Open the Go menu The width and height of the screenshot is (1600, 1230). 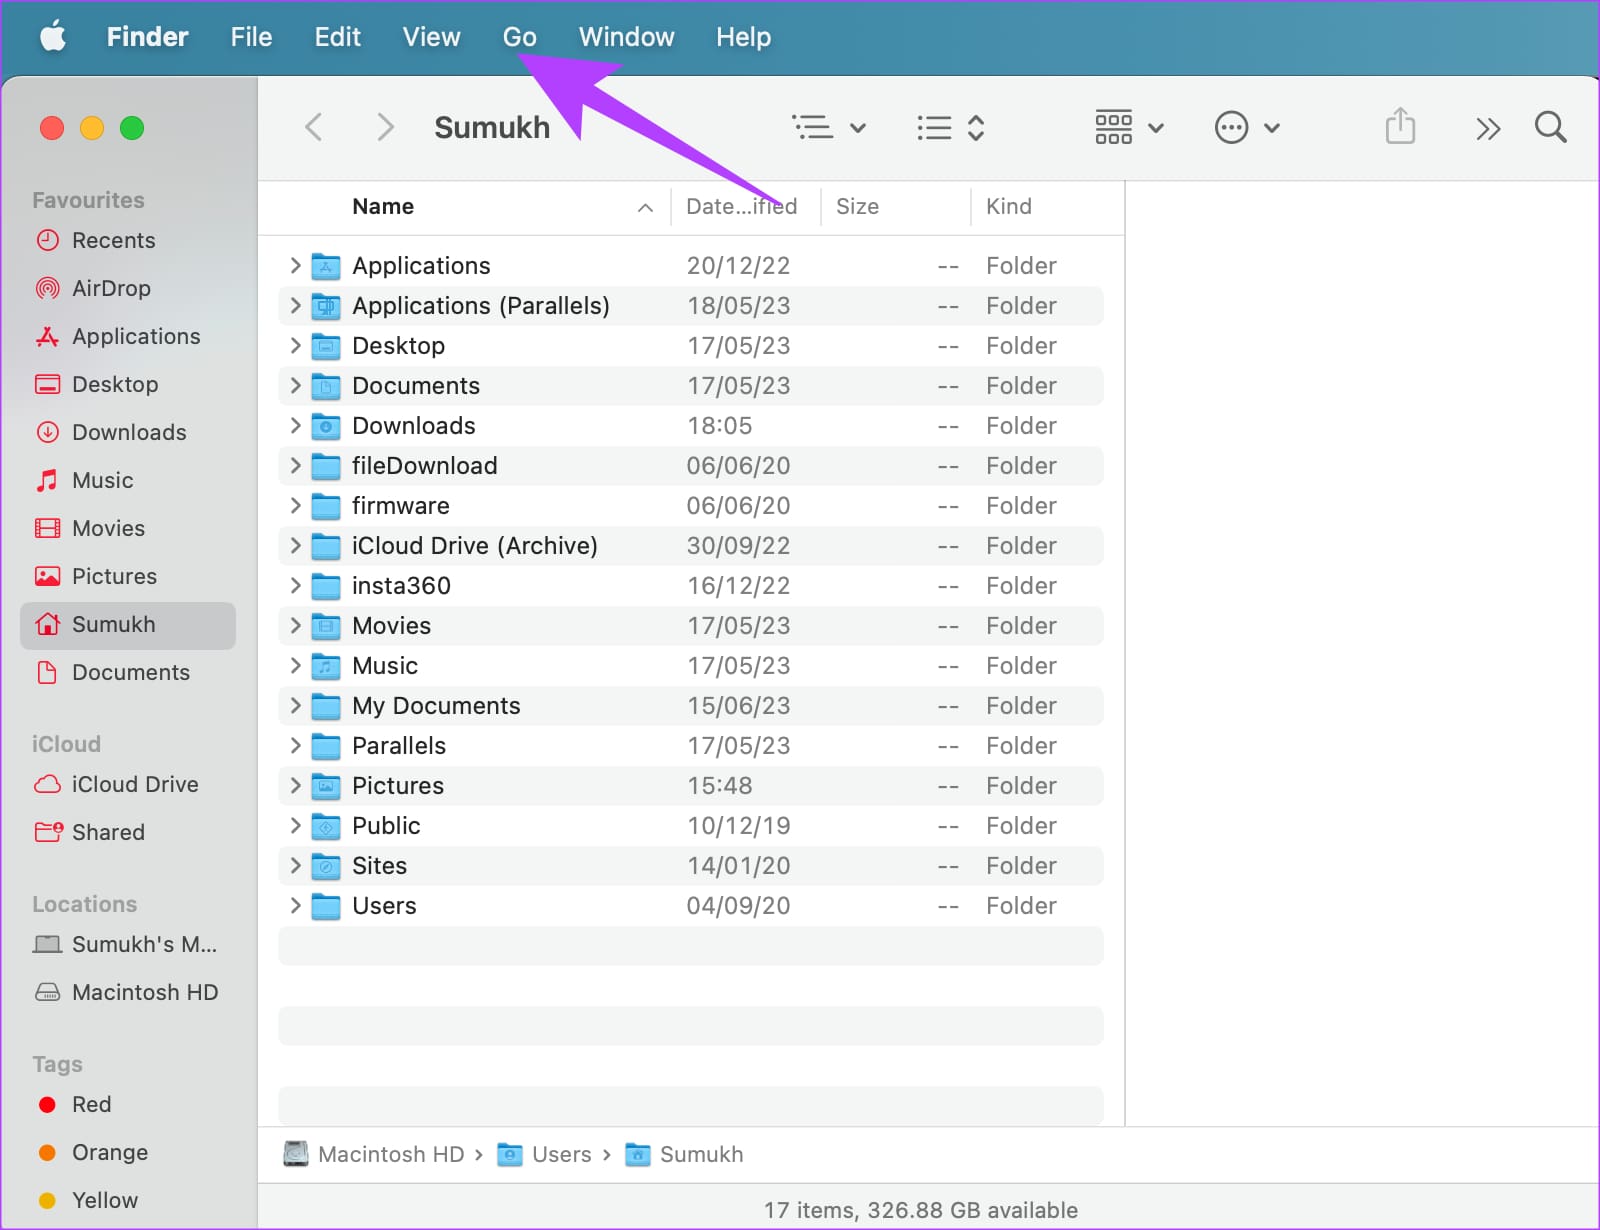[x=519, y=37]
